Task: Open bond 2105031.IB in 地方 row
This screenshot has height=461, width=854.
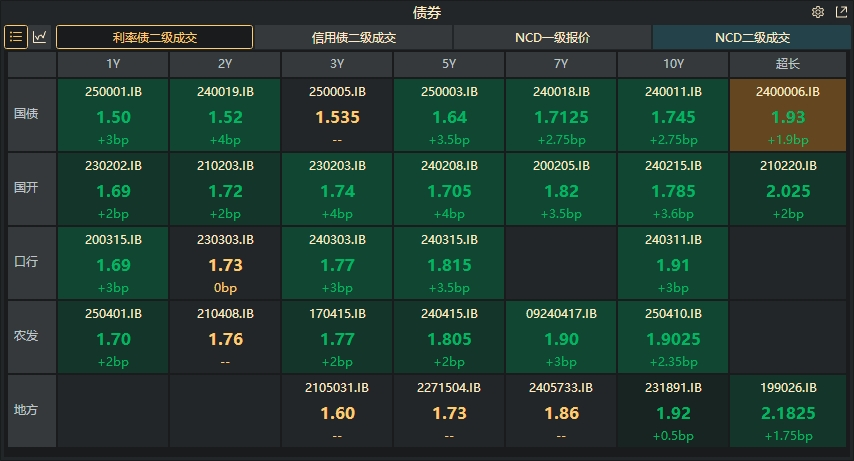Action: pos(337,410)
